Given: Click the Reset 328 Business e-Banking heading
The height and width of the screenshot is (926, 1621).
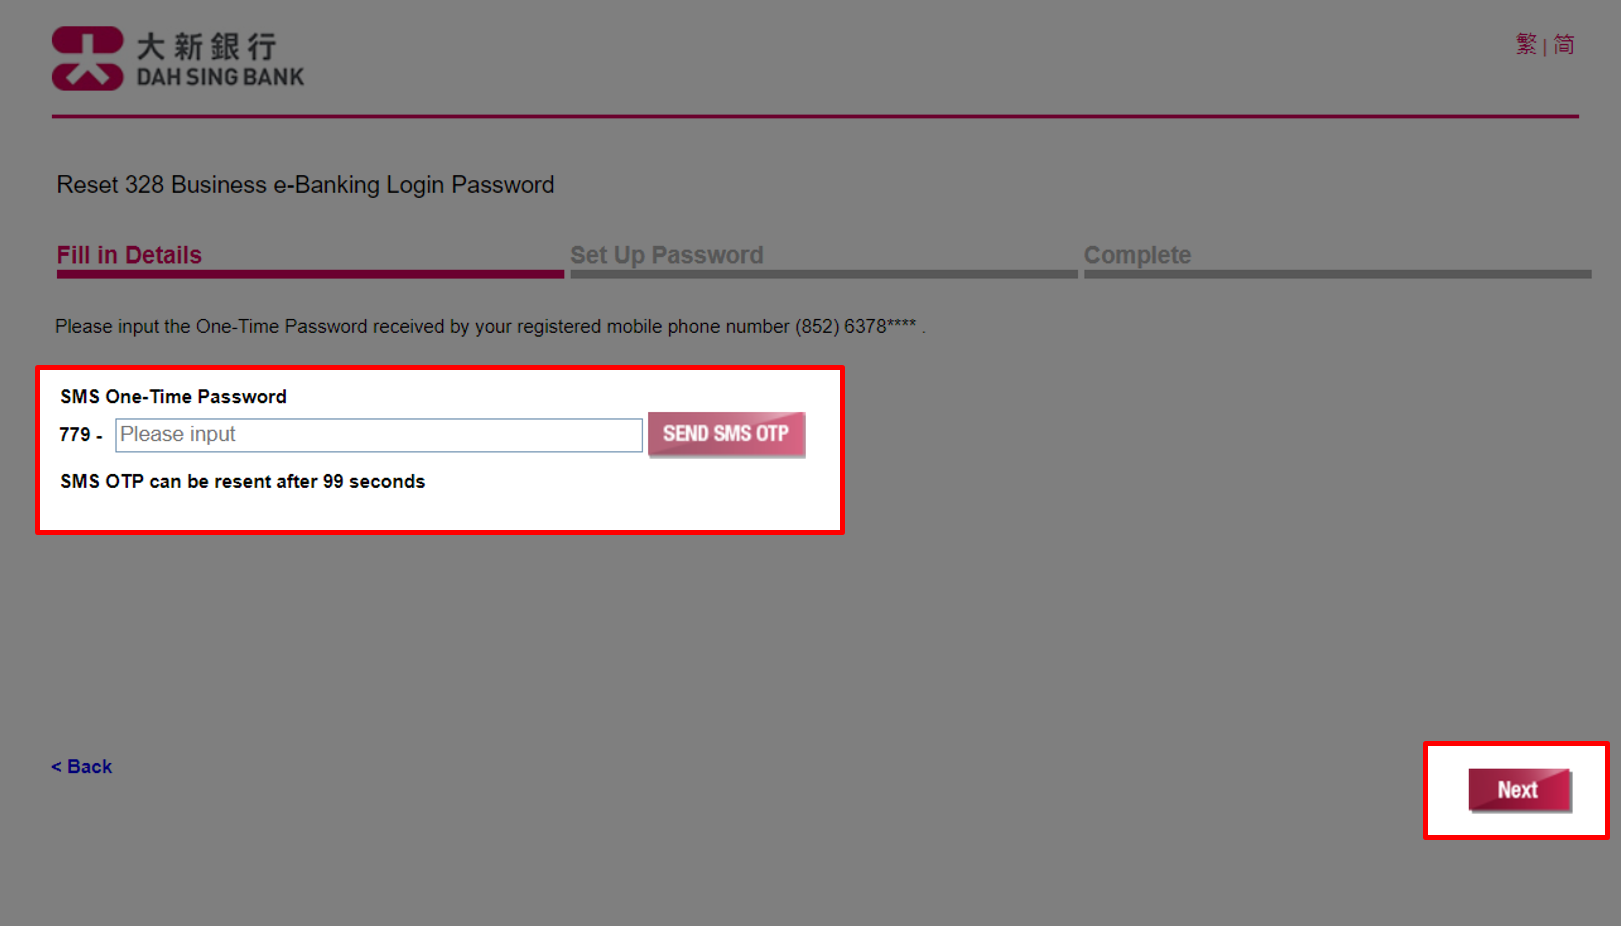Looking at the screenshot, I should [305, 185].
